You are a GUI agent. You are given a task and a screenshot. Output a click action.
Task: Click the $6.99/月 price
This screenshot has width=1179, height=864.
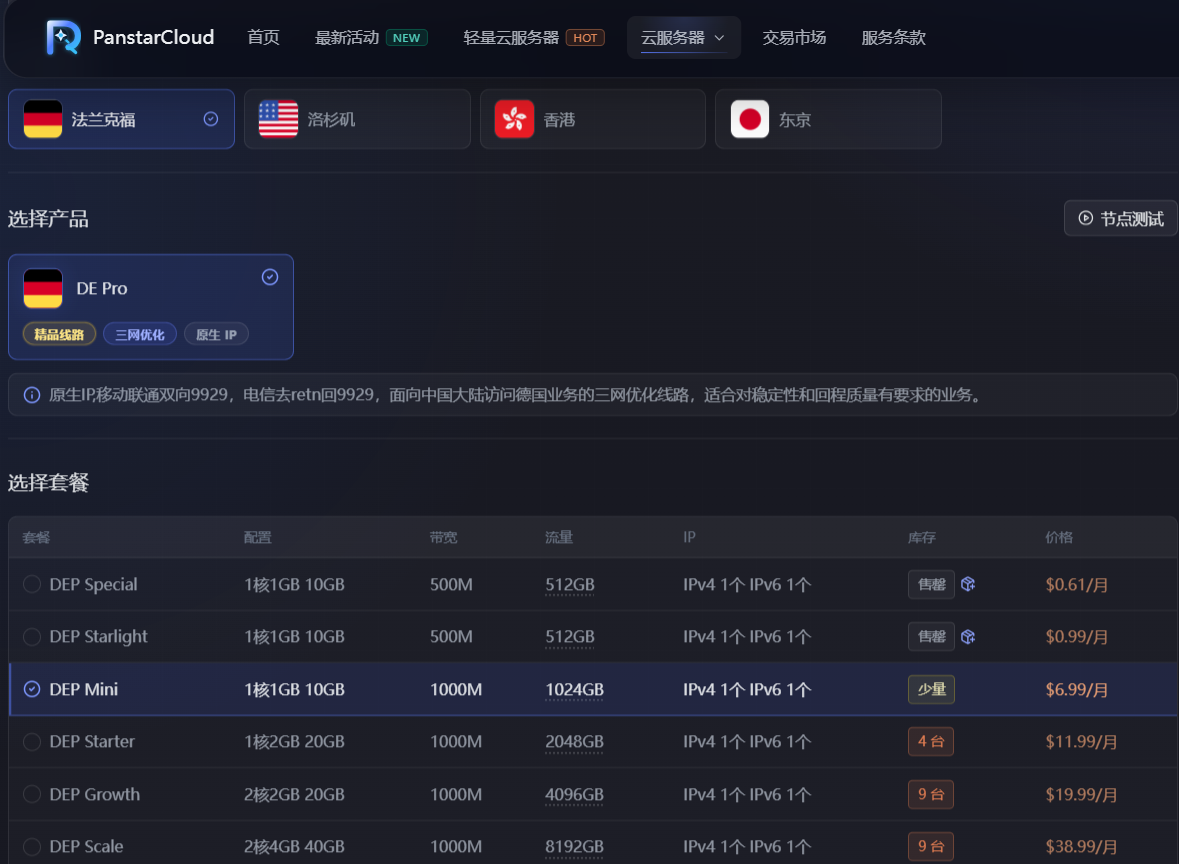(x=1077, y=689)
